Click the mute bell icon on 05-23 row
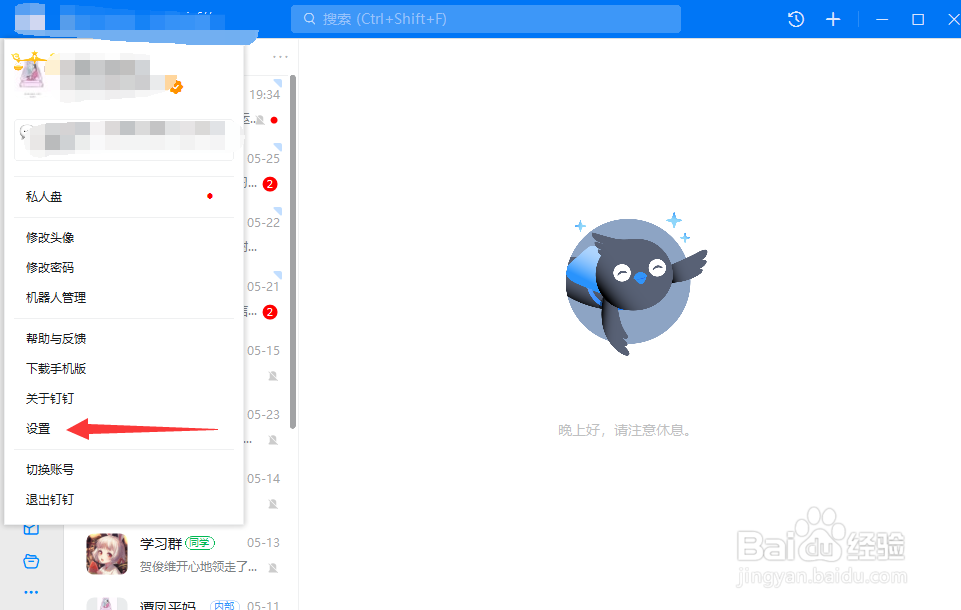This screenshot has width=961, height=610. (273, 440)
